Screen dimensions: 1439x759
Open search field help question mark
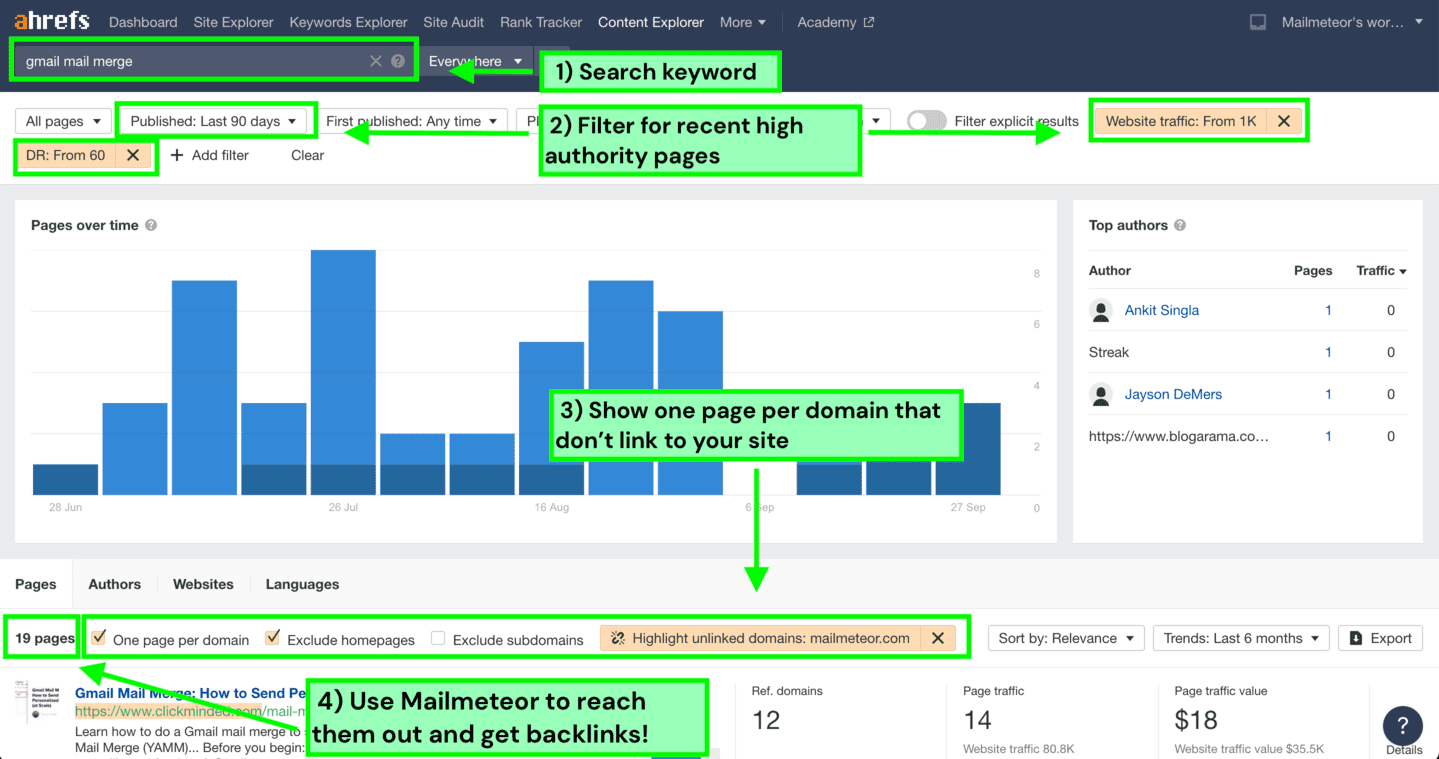(x=398, y=61)
